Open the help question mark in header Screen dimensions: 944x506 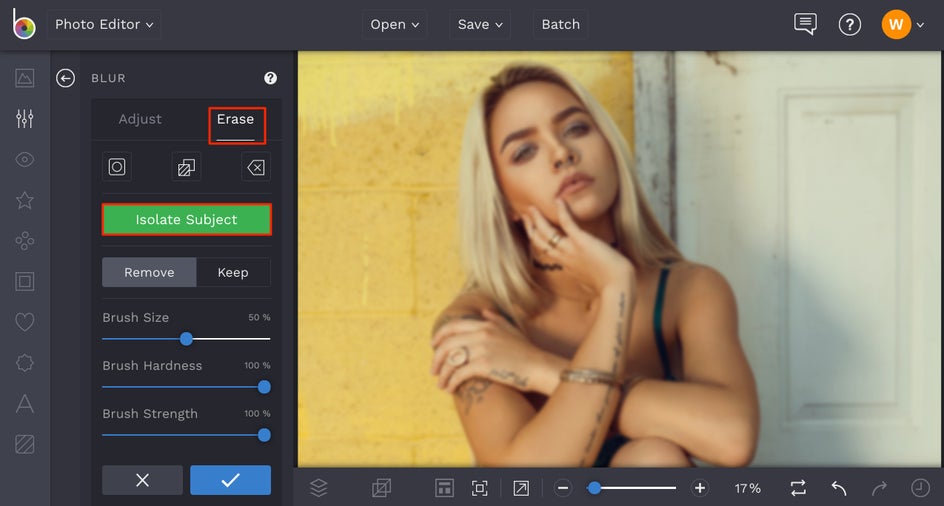pyautogui.click(x=849, y=25)
